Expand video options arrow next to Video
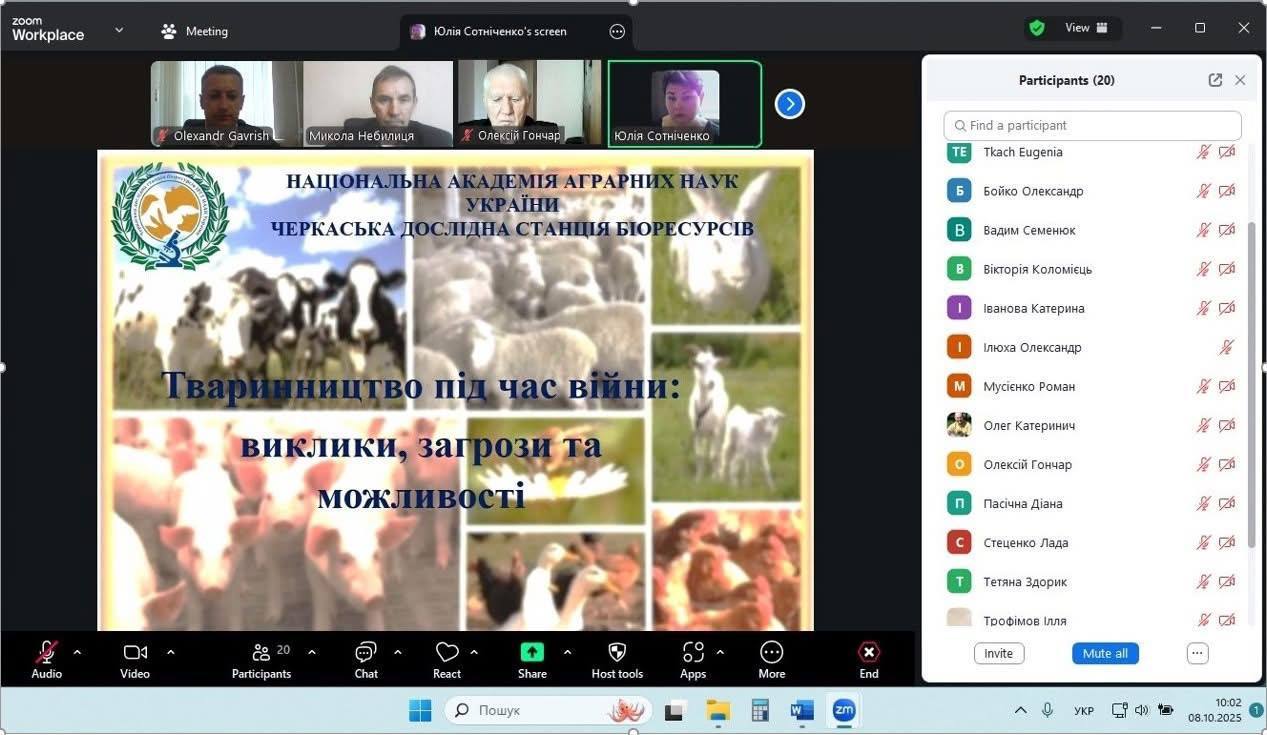The image size is (1267, 735). click(x=171, y=652)
